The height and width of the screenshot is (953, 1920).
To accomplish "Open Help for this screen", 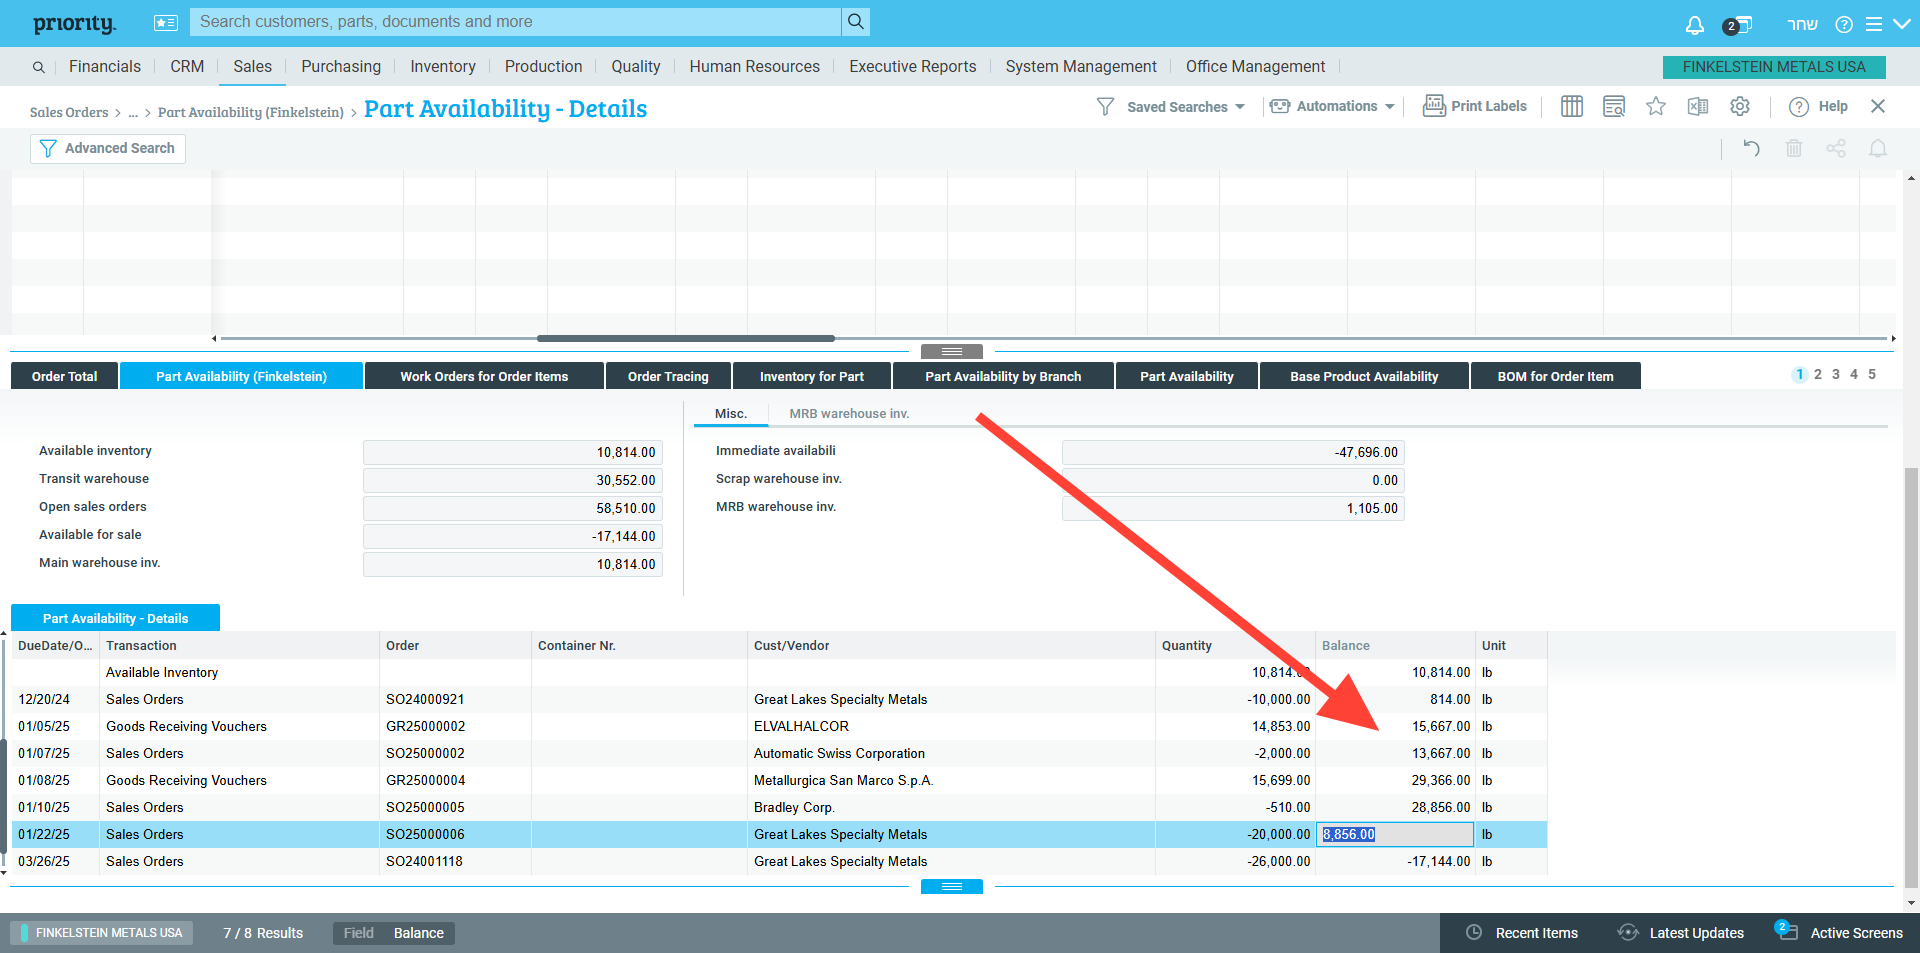I will (1818, 106).
